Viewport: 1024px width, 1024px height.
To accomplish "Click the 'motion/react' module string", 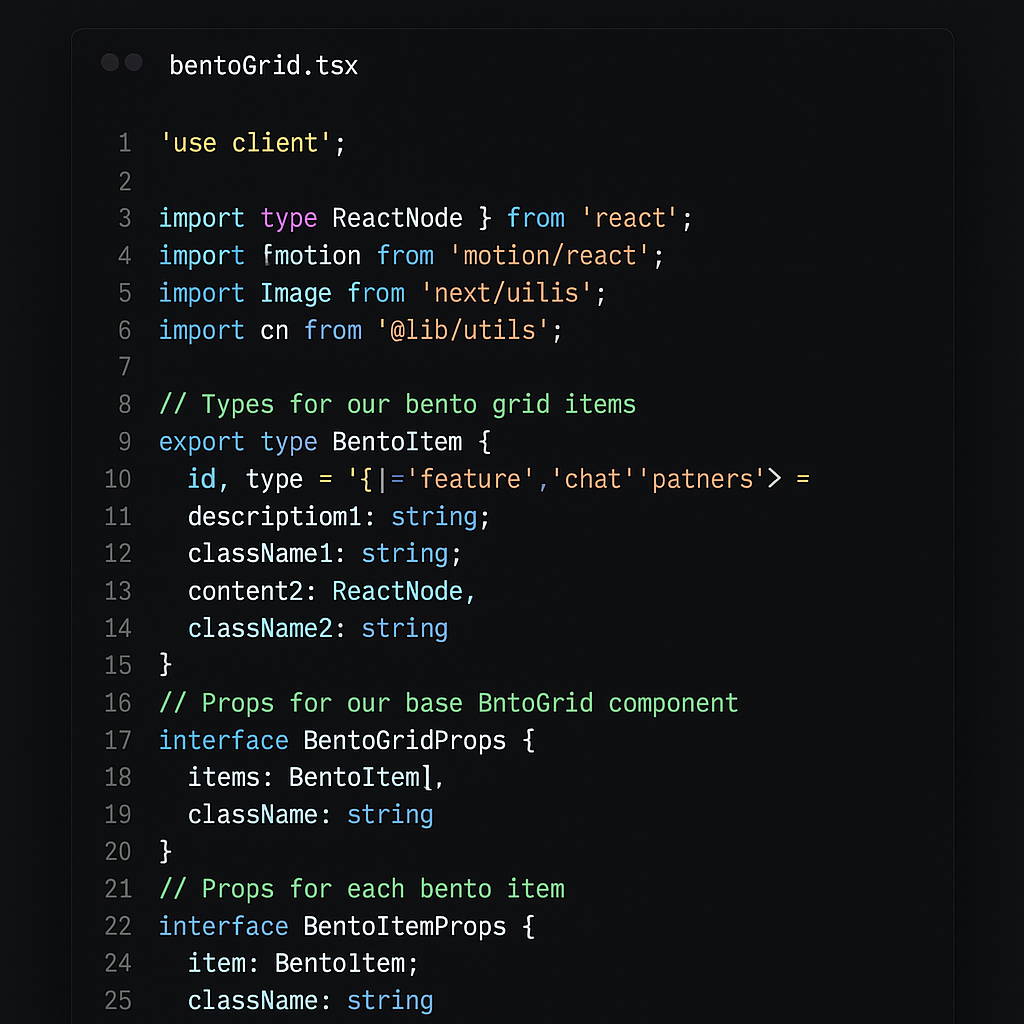I will tap(550, 256).
